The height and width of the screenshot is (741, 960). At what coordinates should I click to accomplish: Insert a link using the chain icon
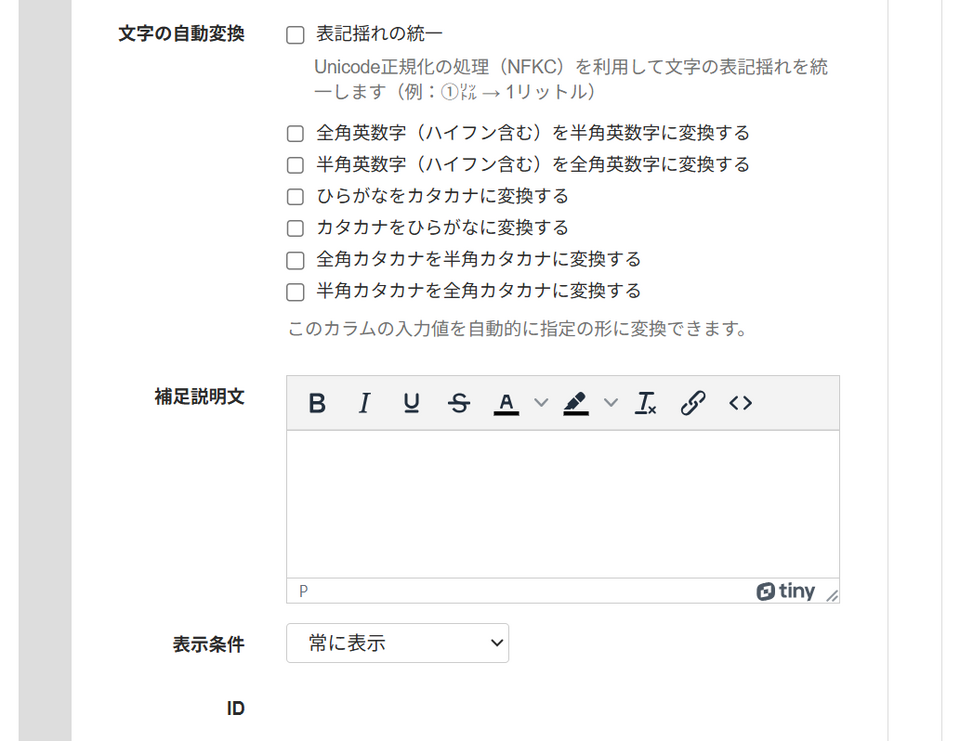point(693,403)
